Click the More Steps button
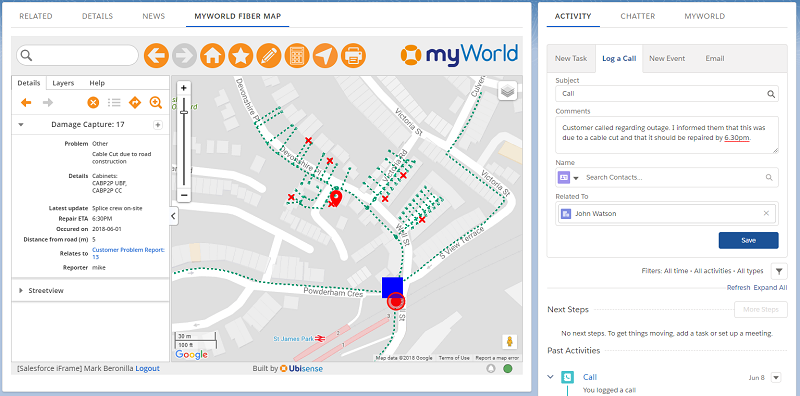 tap(761, 310)
